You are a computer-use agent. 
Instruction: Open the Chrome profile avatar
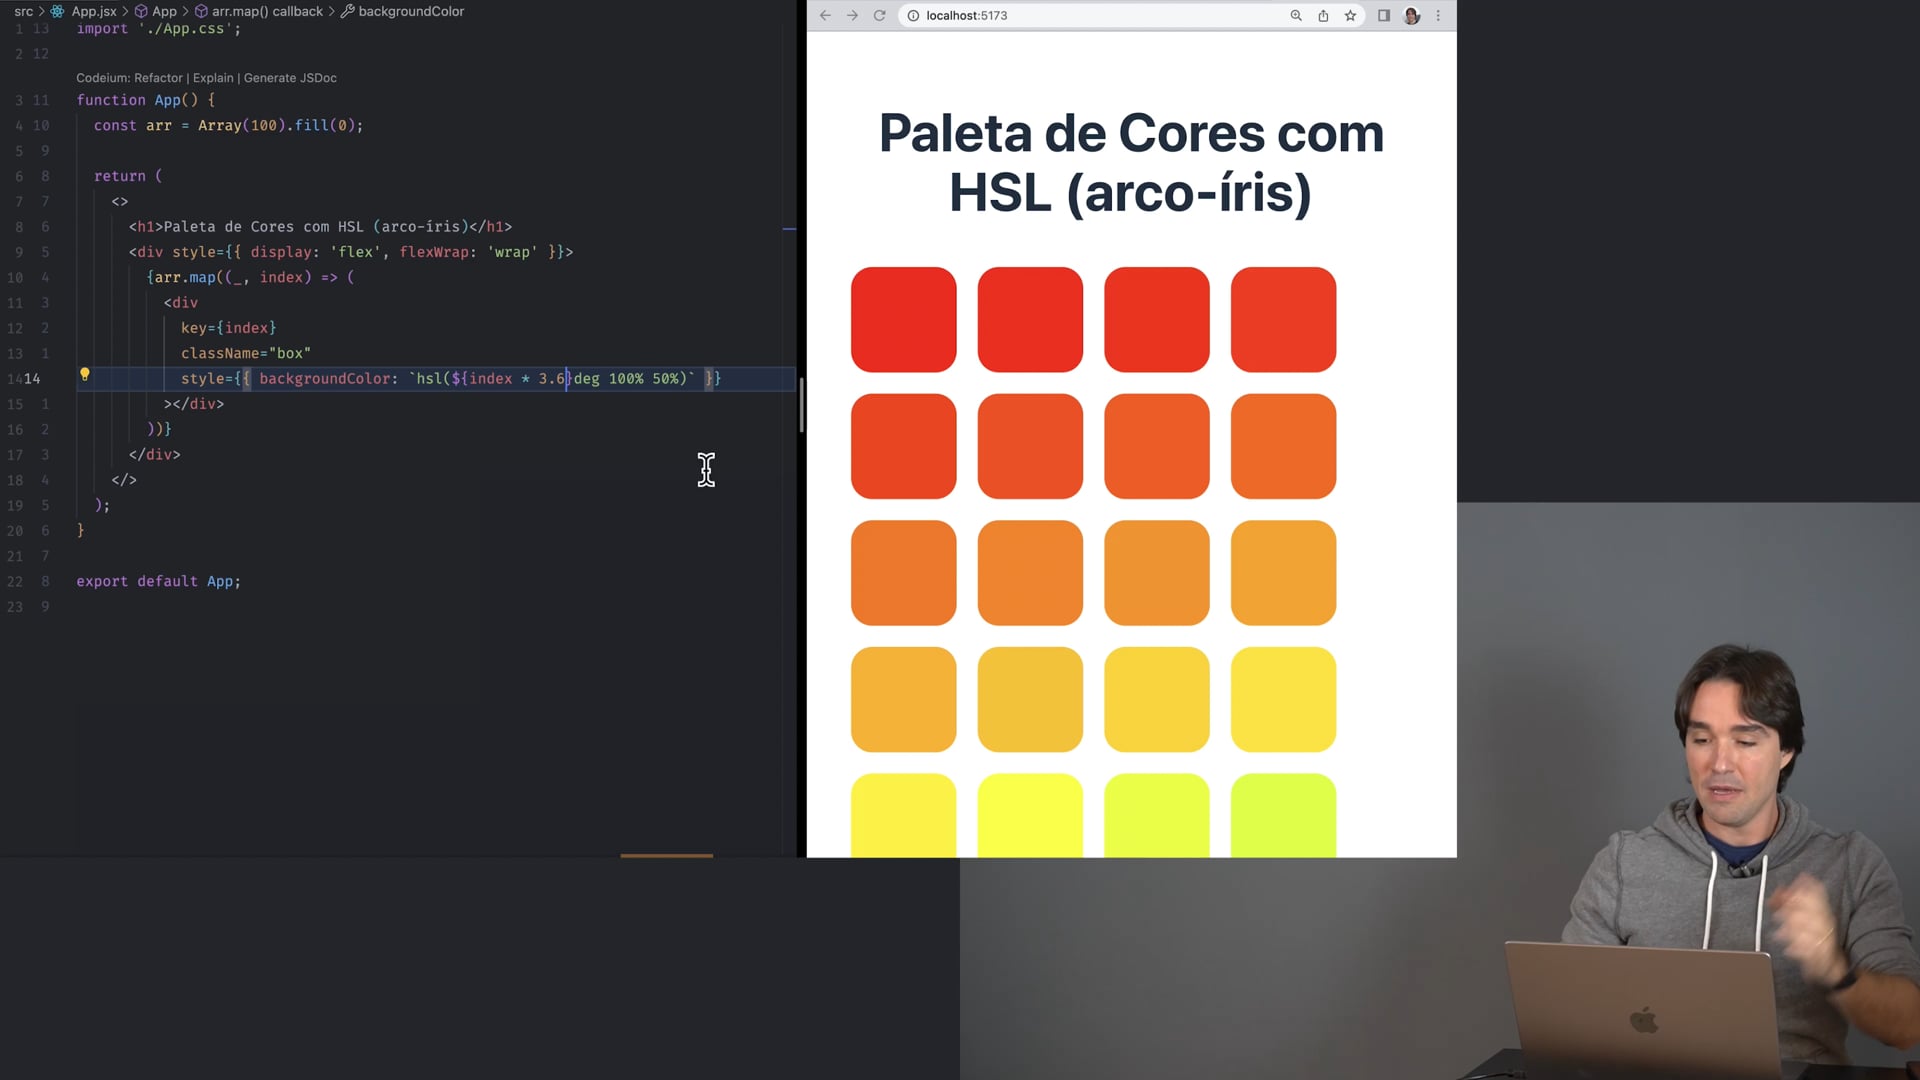tap(1412, 15)
